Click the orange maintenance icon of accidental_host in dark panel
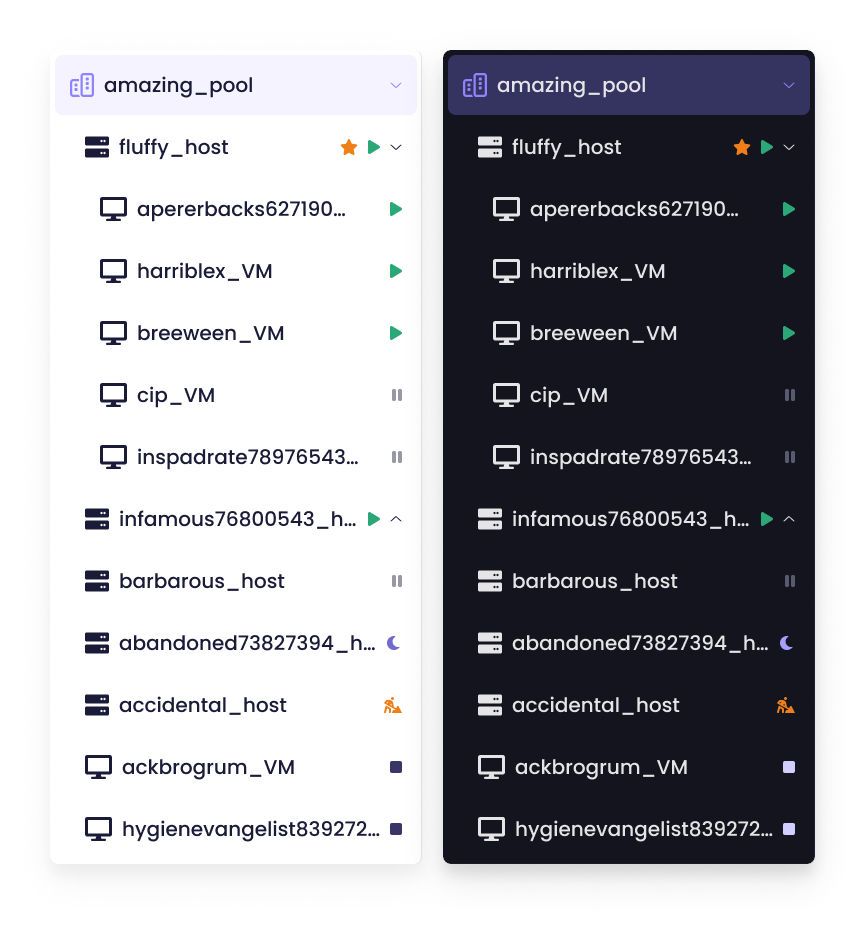Screen dimensions: 865x926 click(x=785, y=705)
